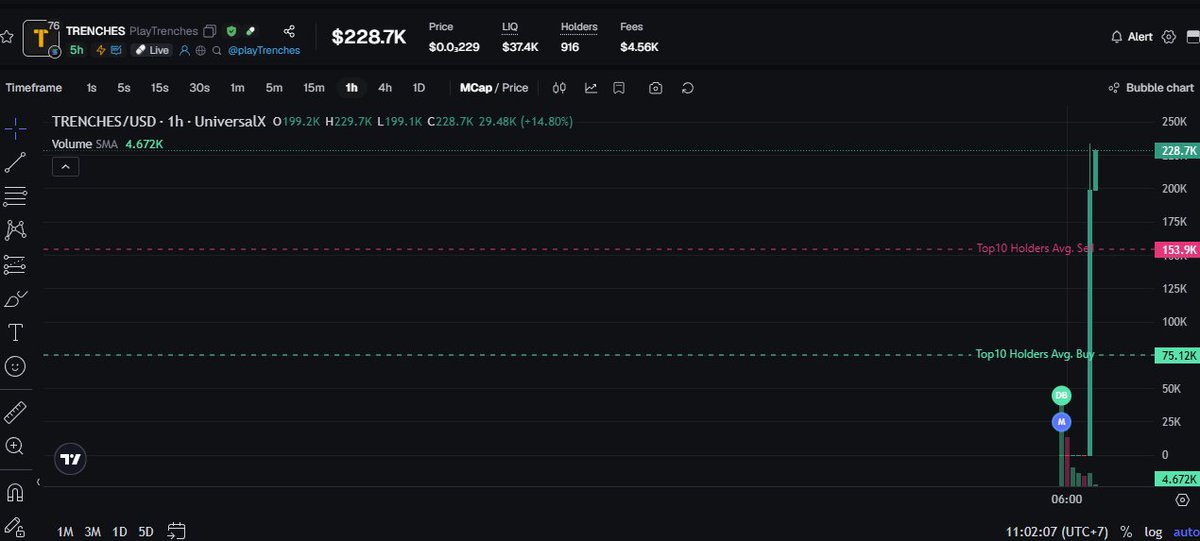The image size is (1200, 541).
Task: Select the zoom-in magnifier tool
Action: pyautogui.click(x=15, y=446)
